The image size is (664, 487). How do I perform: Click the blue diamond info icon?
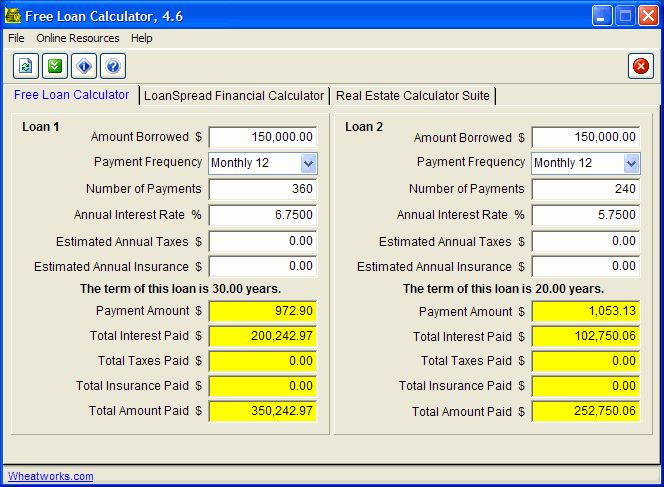[x=84, y=66]
